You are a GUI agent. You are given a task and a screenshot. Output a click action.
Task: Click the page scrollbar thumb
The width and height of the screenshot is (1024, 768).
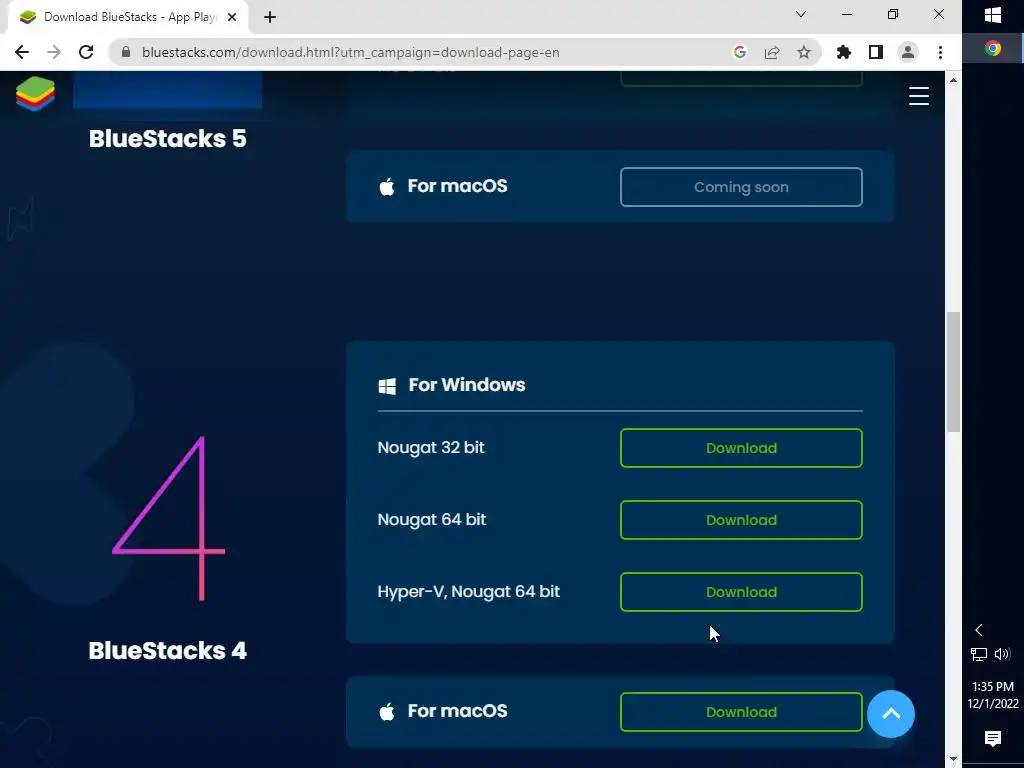(953, 372)
